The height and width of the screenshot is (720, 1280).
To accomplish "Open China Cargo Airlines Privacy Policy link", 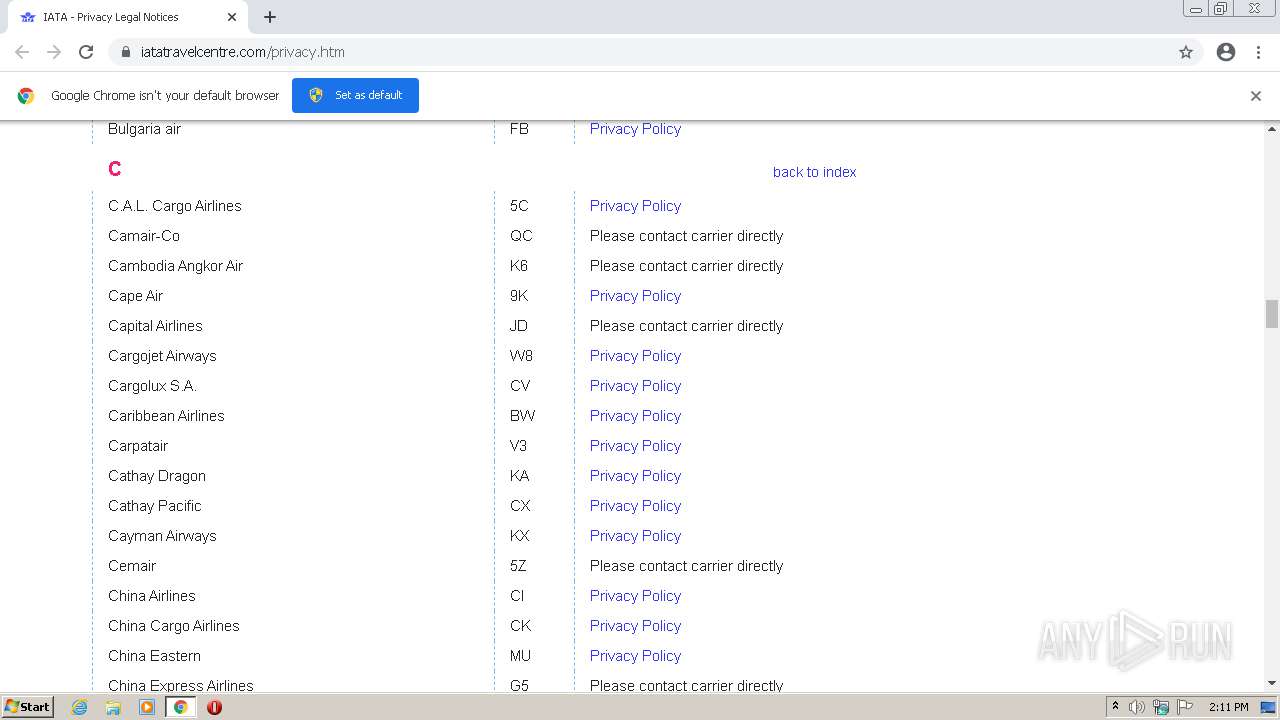I will coord(635,626).
